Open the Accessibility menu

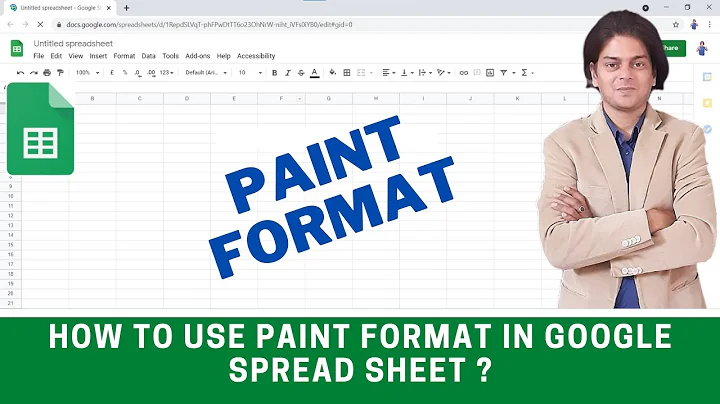[x=256, y=56]
